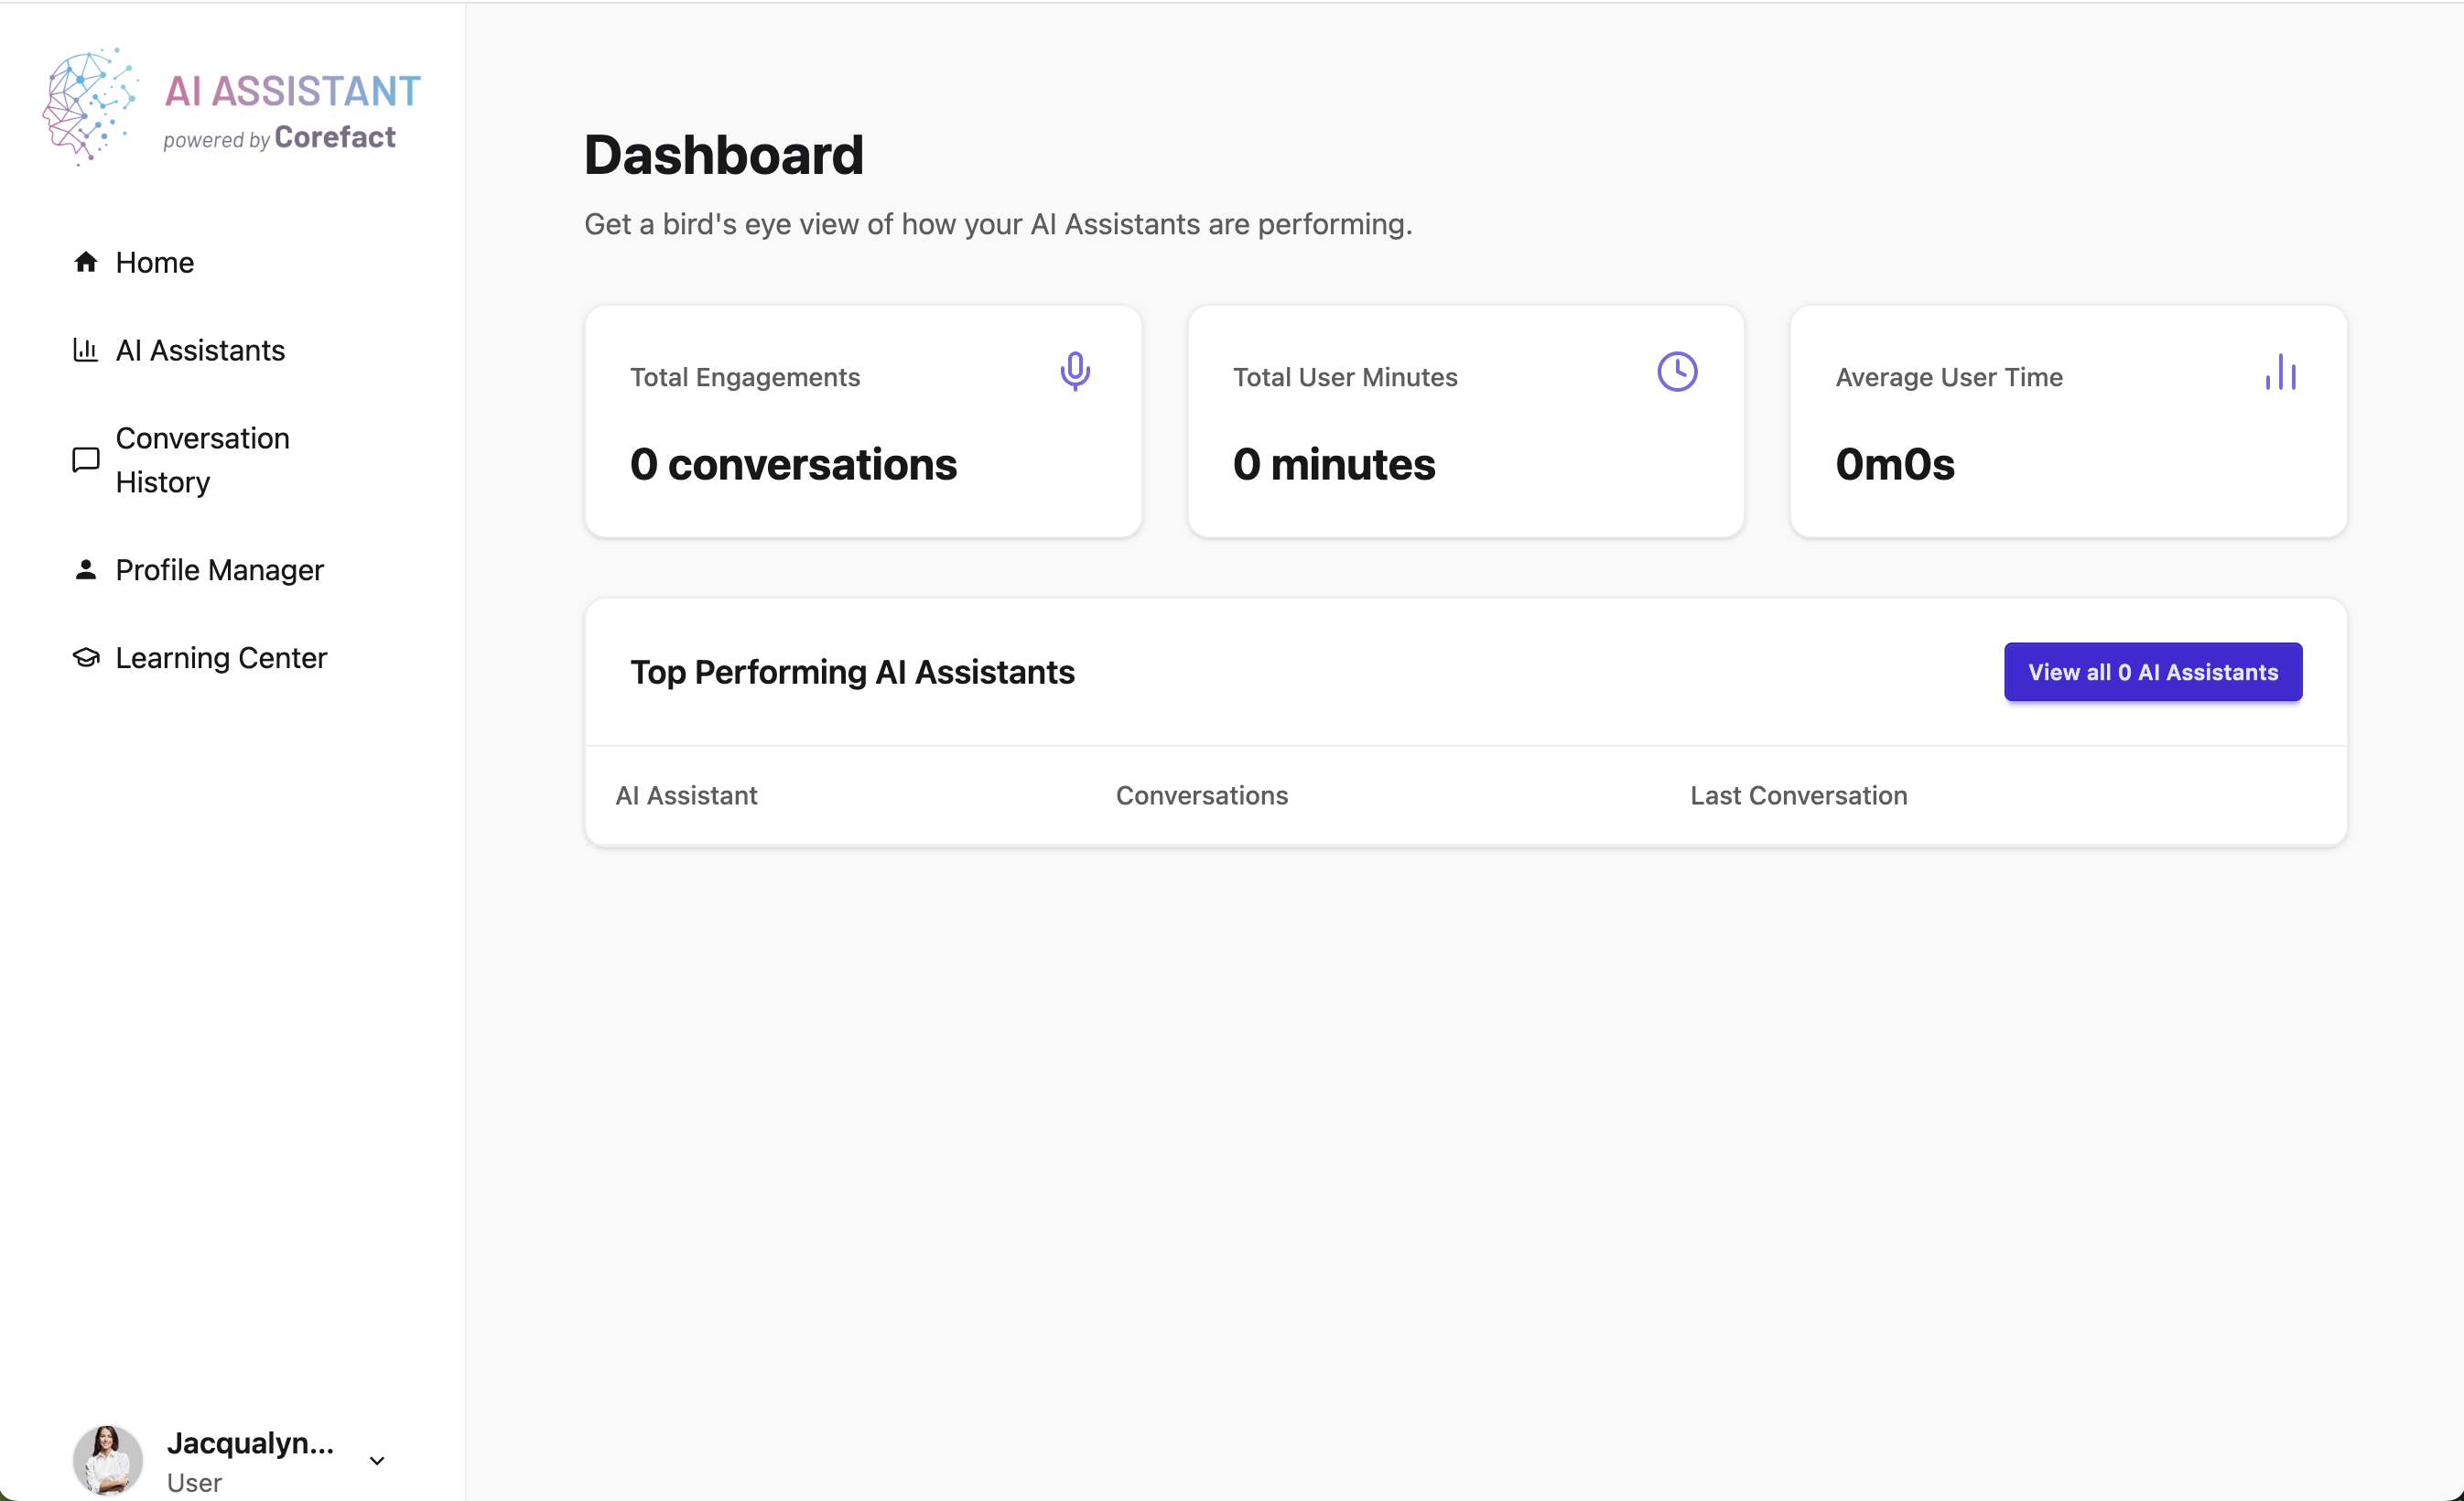The width and height of the screenshot is (2464, 1501).
Task: Open the Home menu item
Action: pos(154,263)
